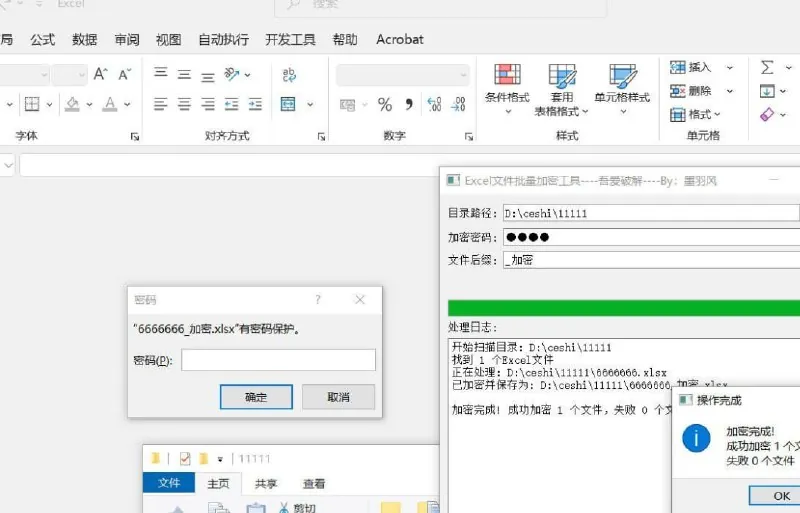Screen dimensions: 800x513
Task: Align cell text to the left
Action: pyautogui.click(x=161, y=104)
